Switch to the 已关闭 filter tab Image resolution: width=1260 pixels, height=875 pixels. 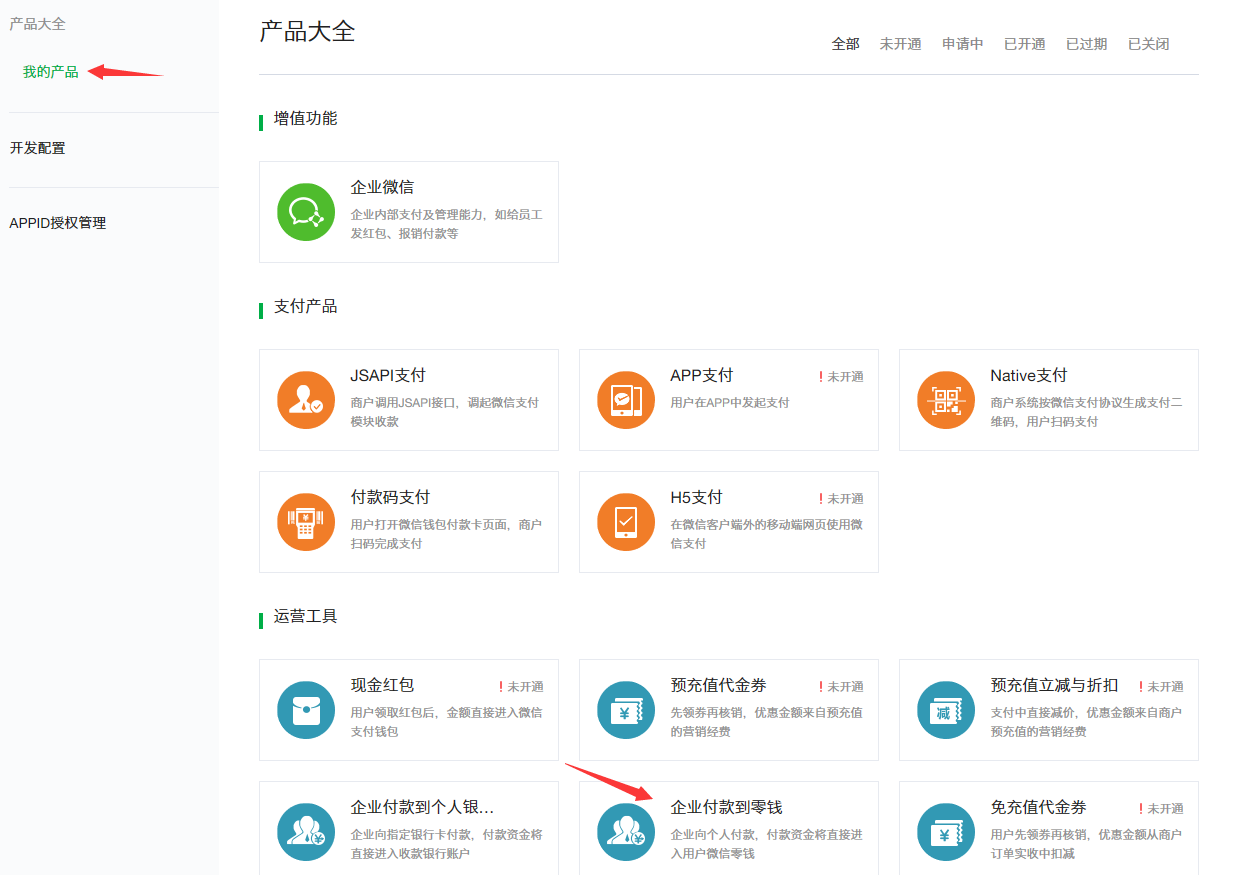[1149, 44]
